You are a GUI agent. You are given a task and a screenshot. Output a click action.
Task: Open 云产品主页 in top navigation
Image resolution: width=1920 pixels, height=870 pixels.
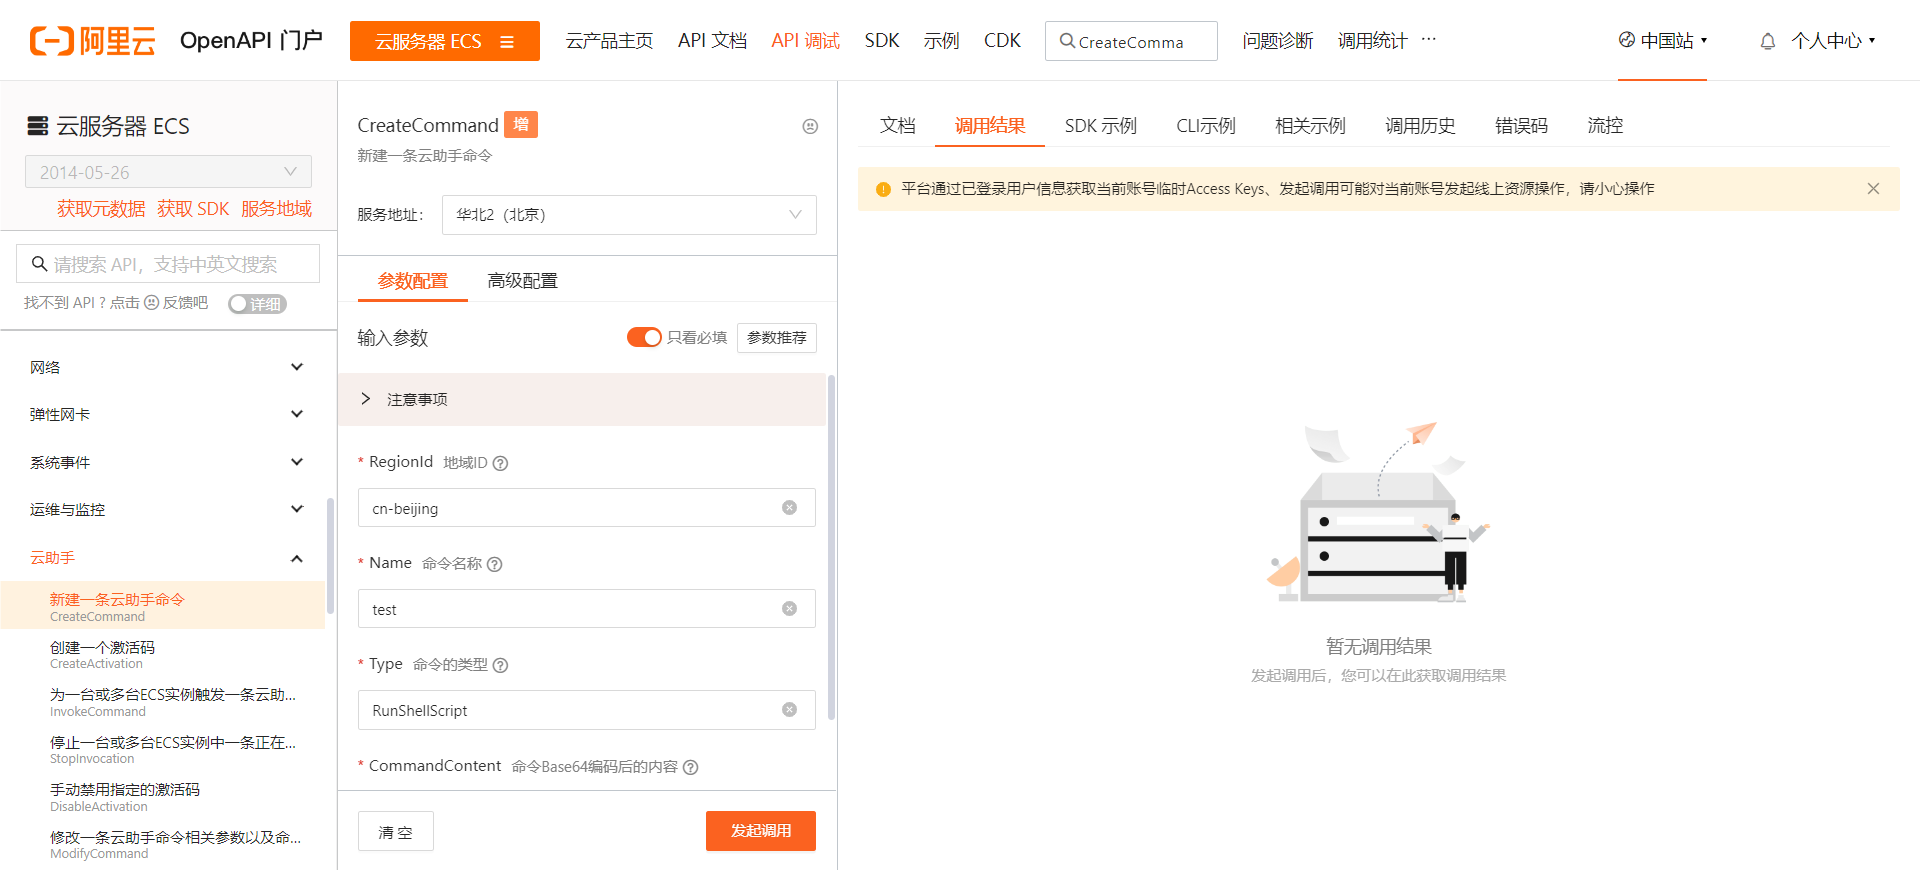tap(609, 41)
